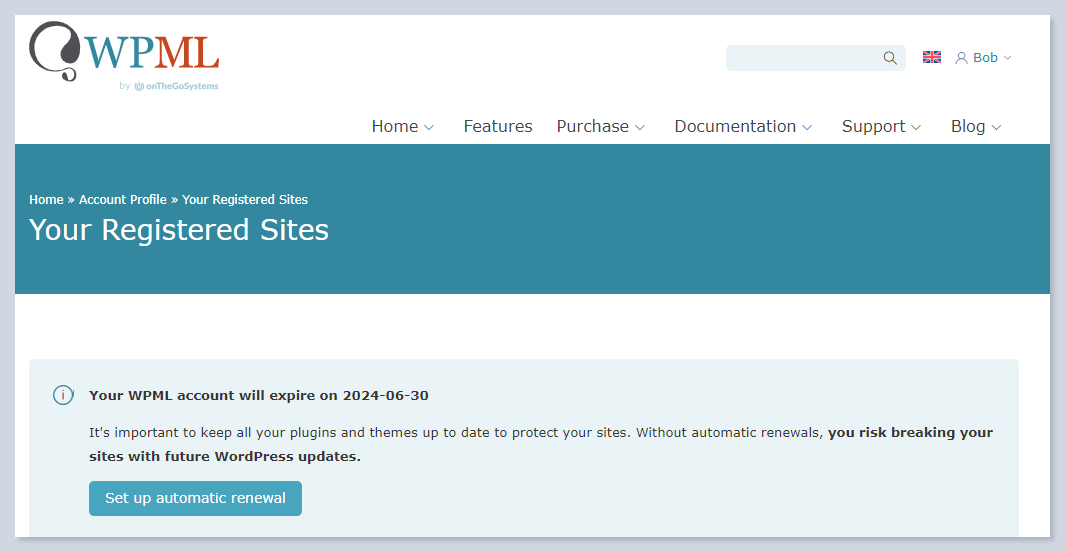This screenshot has width=1065, height=552.
Task: Expand the Blog menu chevron
Action: (x=996, y=127)
